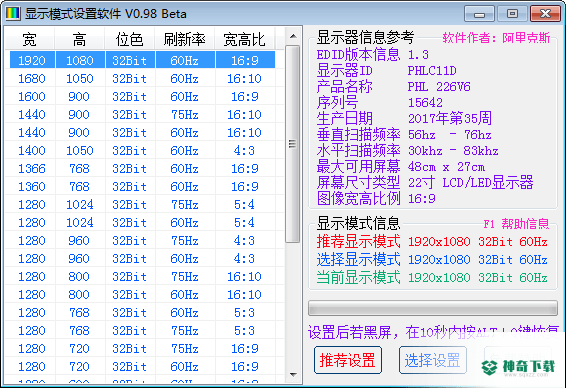The width and height of the screenshot is (566, 388).
Task: Click the vertical scrollbar thumb
Action: (293, 144)
